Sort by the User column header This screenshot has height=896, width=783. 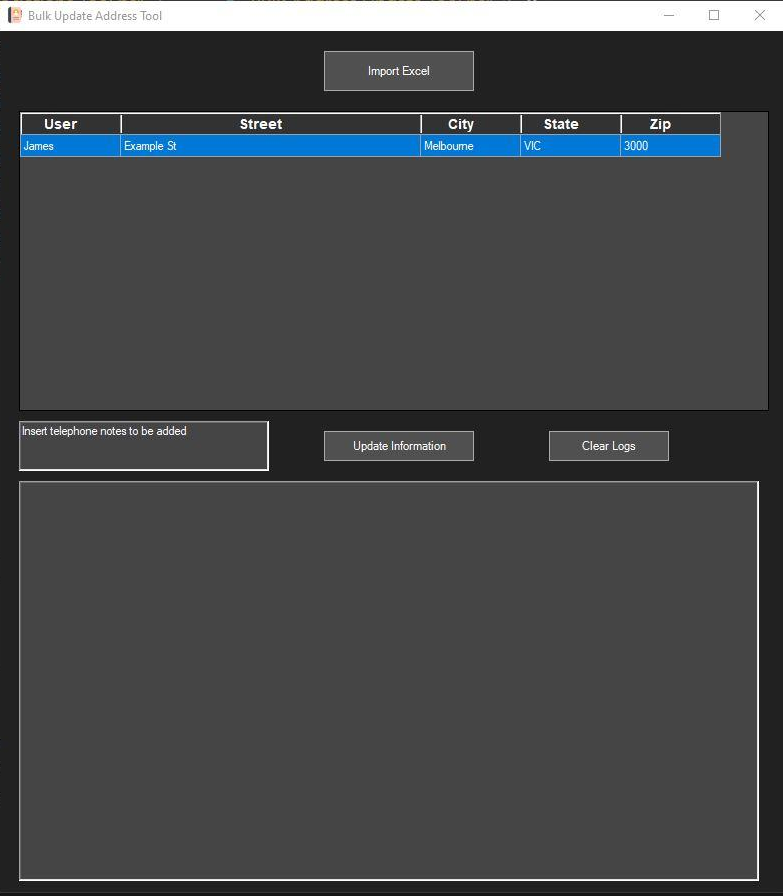[71, 124]
